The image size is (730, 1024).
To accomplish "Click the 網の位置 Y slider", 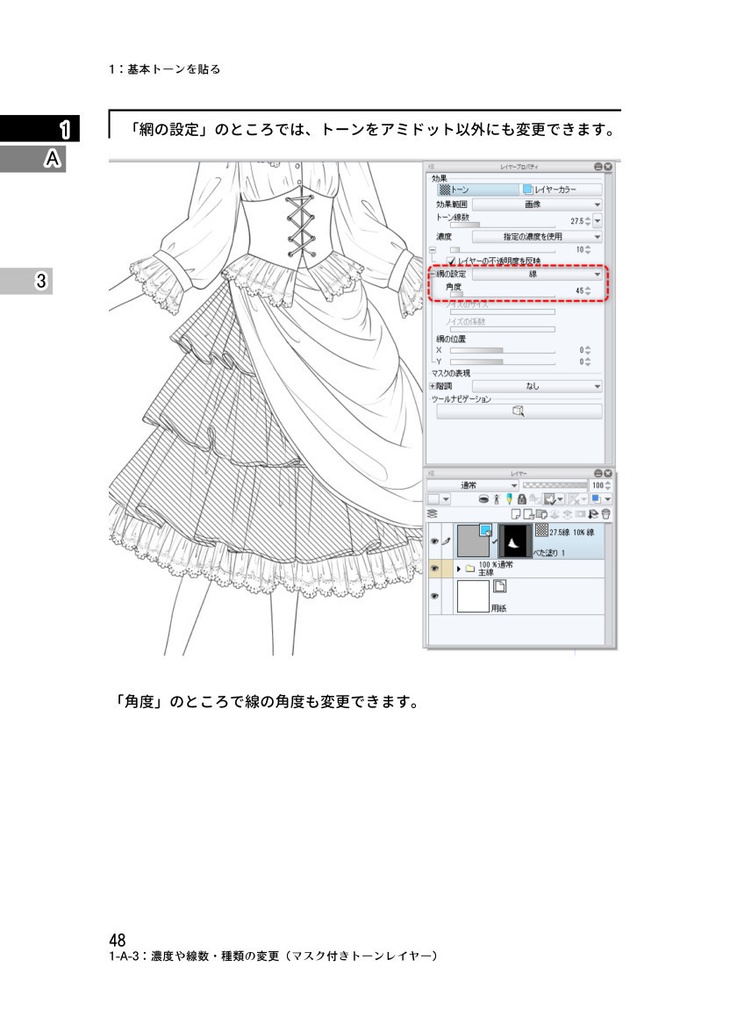I will (x=503, y=361).
